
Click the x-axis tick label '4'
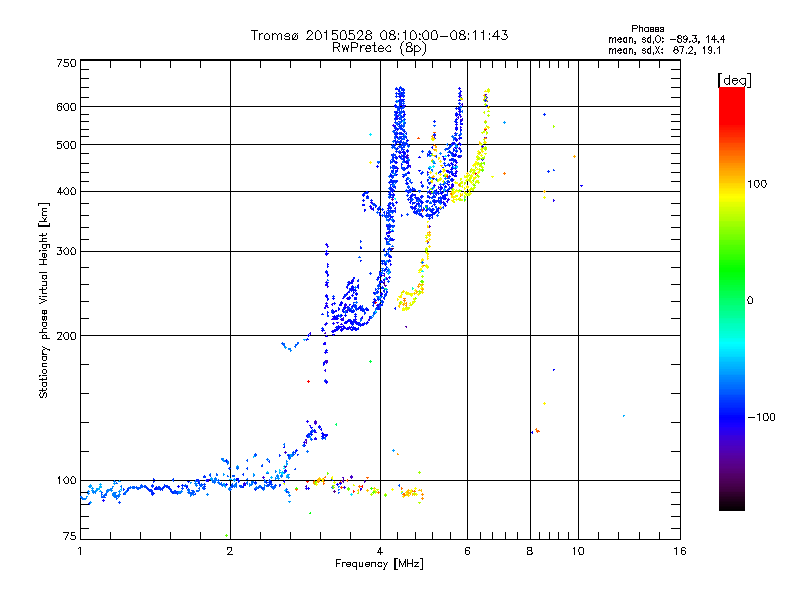coord(380,551)
